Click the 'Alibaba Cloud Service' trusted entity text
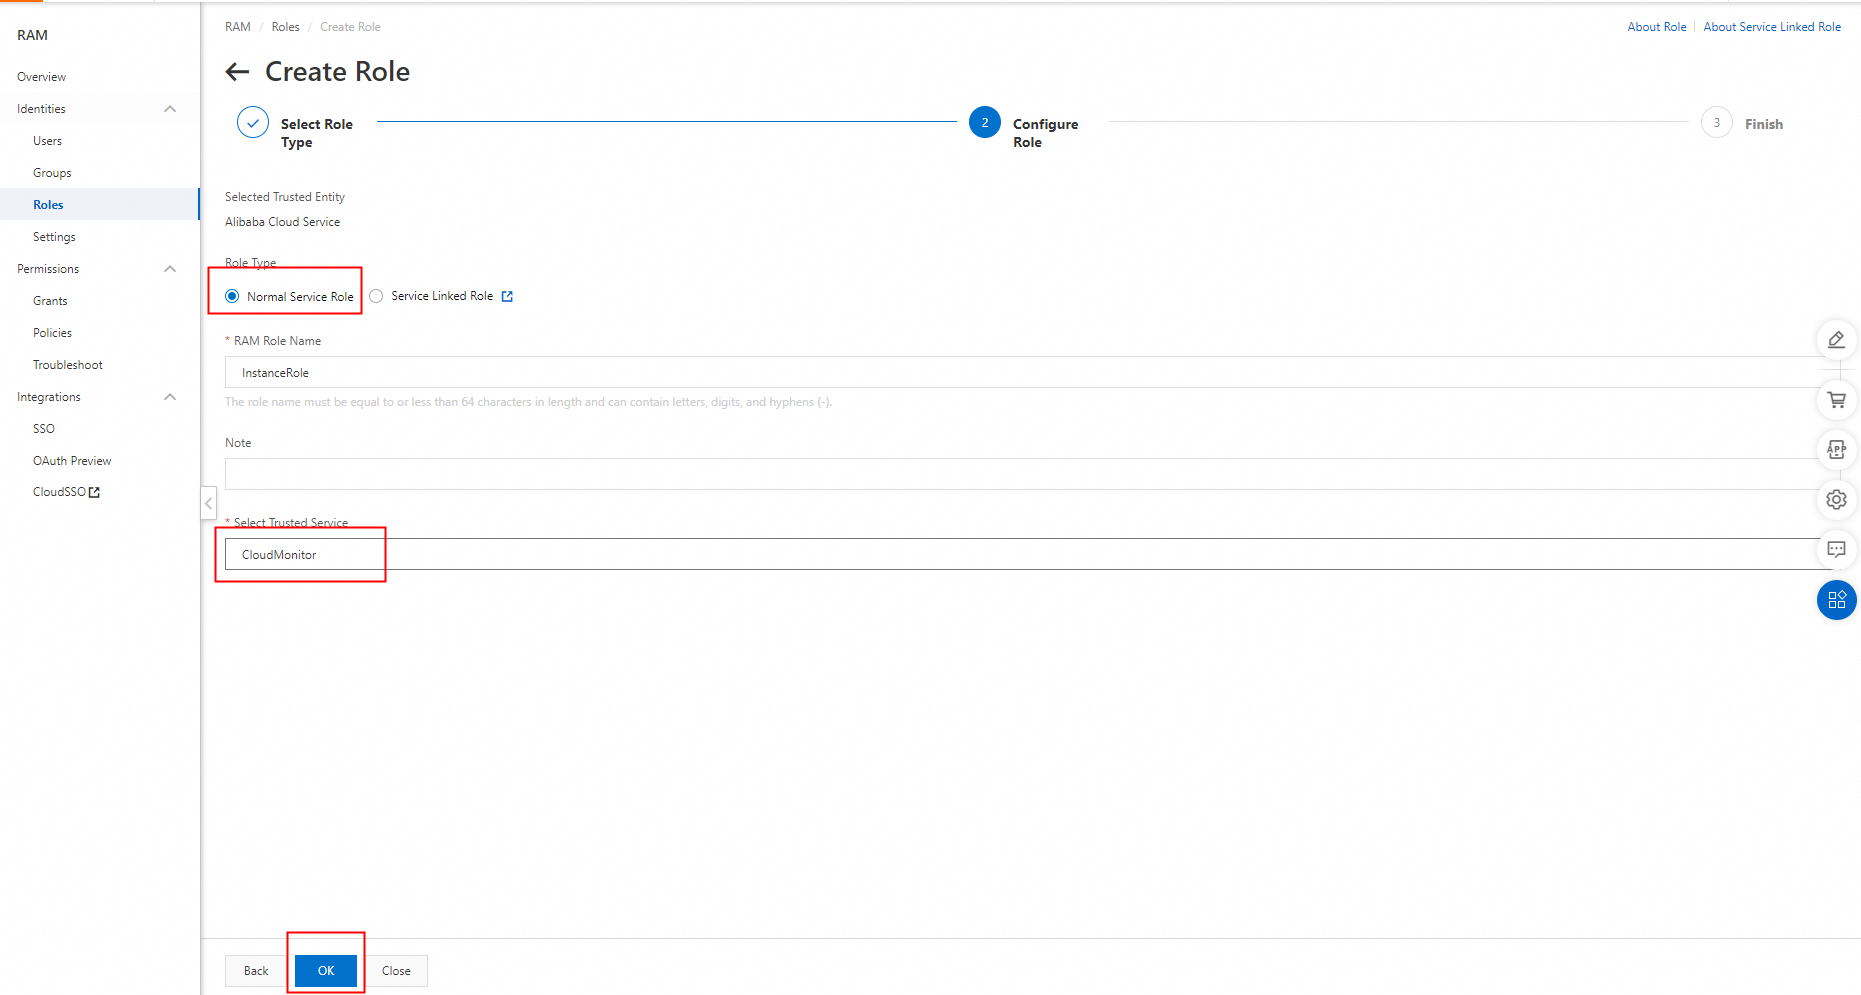1861x995 pixels. (x=282, y=222)
